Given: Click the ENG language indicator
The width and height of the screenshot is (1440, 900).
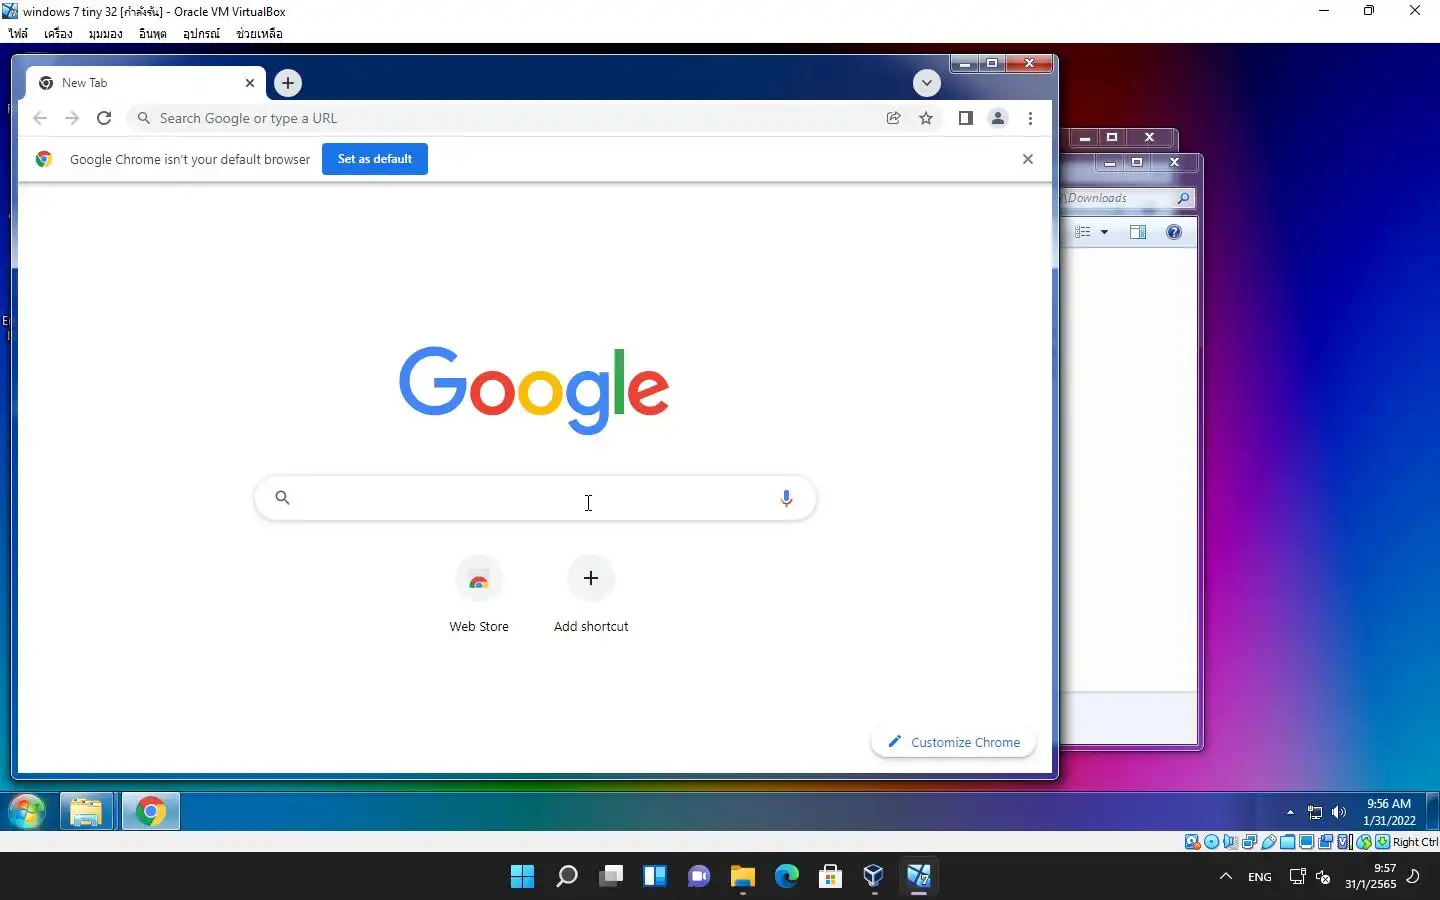Looking at the screenshot, I should point(1260,877).
